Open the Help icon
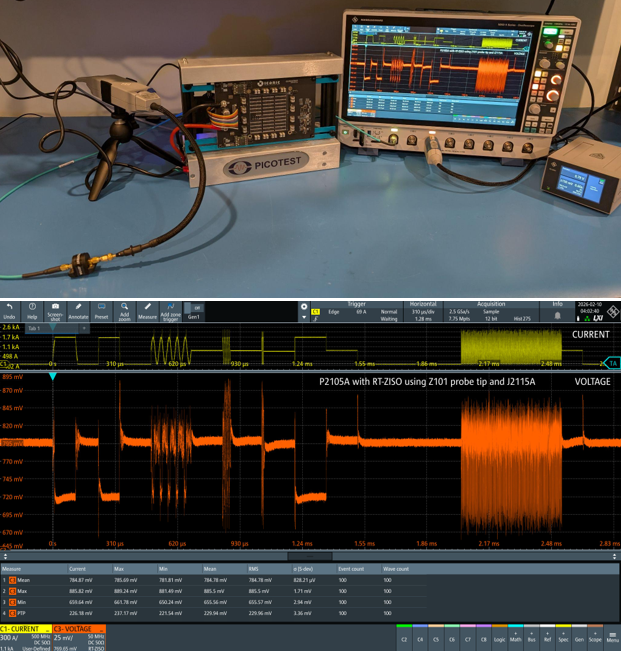Screen dimensions: 621x651 point(32,310)
